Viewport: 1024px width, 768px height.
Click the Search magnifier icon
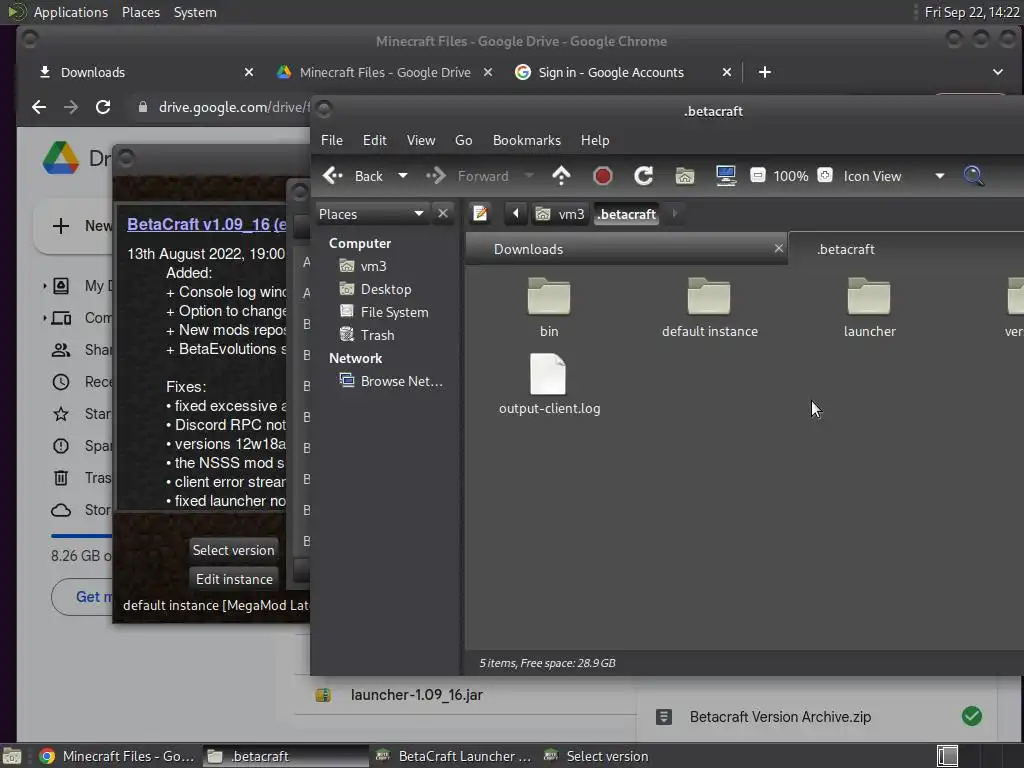point(973,176)
